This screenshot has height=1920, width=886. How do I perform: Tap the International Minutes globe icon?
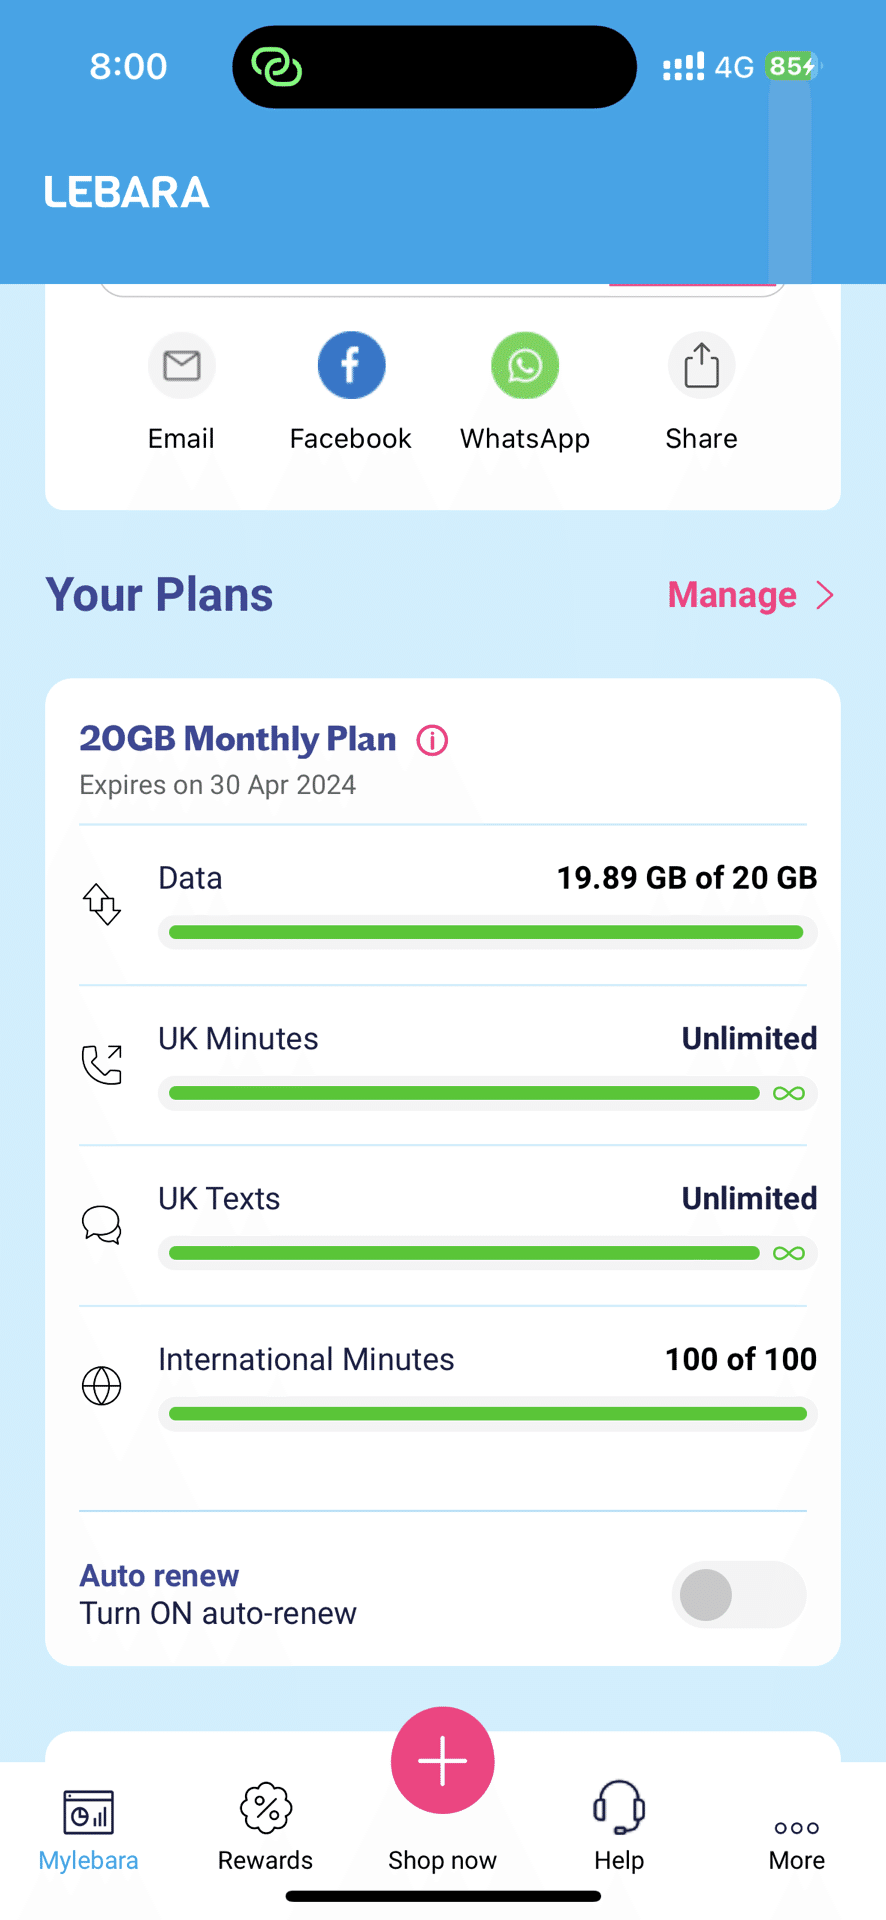pyautogui.click(x=102, y=1386)
